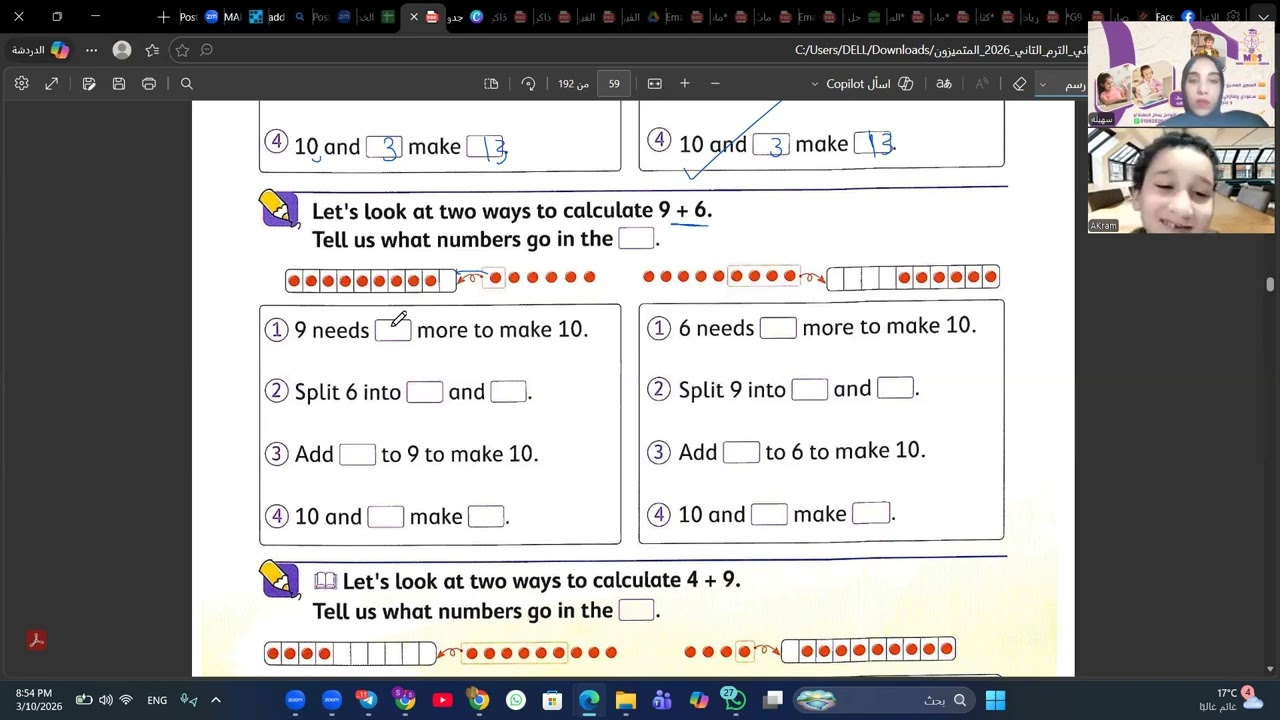Screen dimensions: 1280x720
Task: Click the page number field showing 59
Action: point(614,84)
